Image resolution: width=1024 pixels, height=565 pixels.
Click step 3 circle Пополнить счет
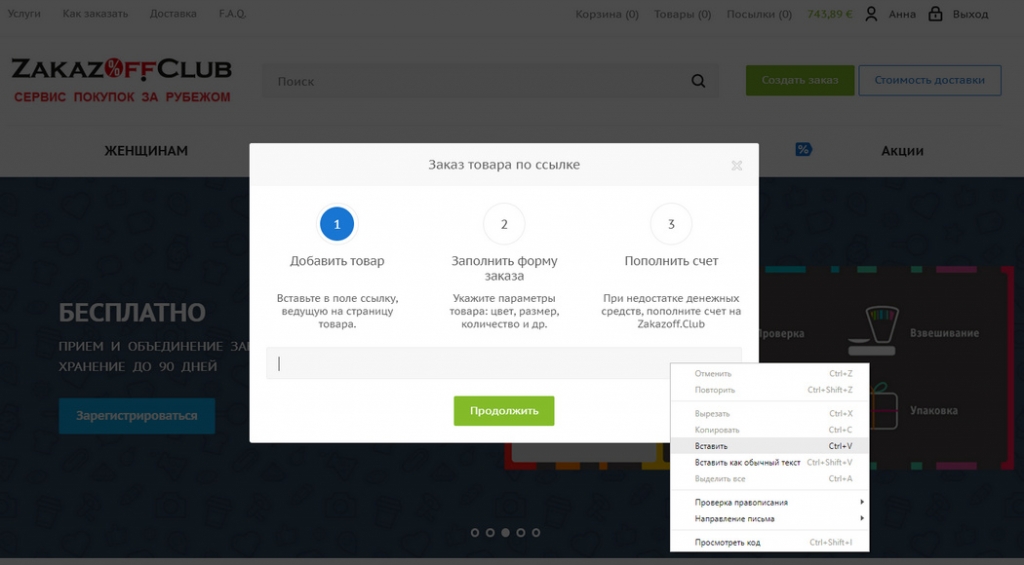point(671,224)
